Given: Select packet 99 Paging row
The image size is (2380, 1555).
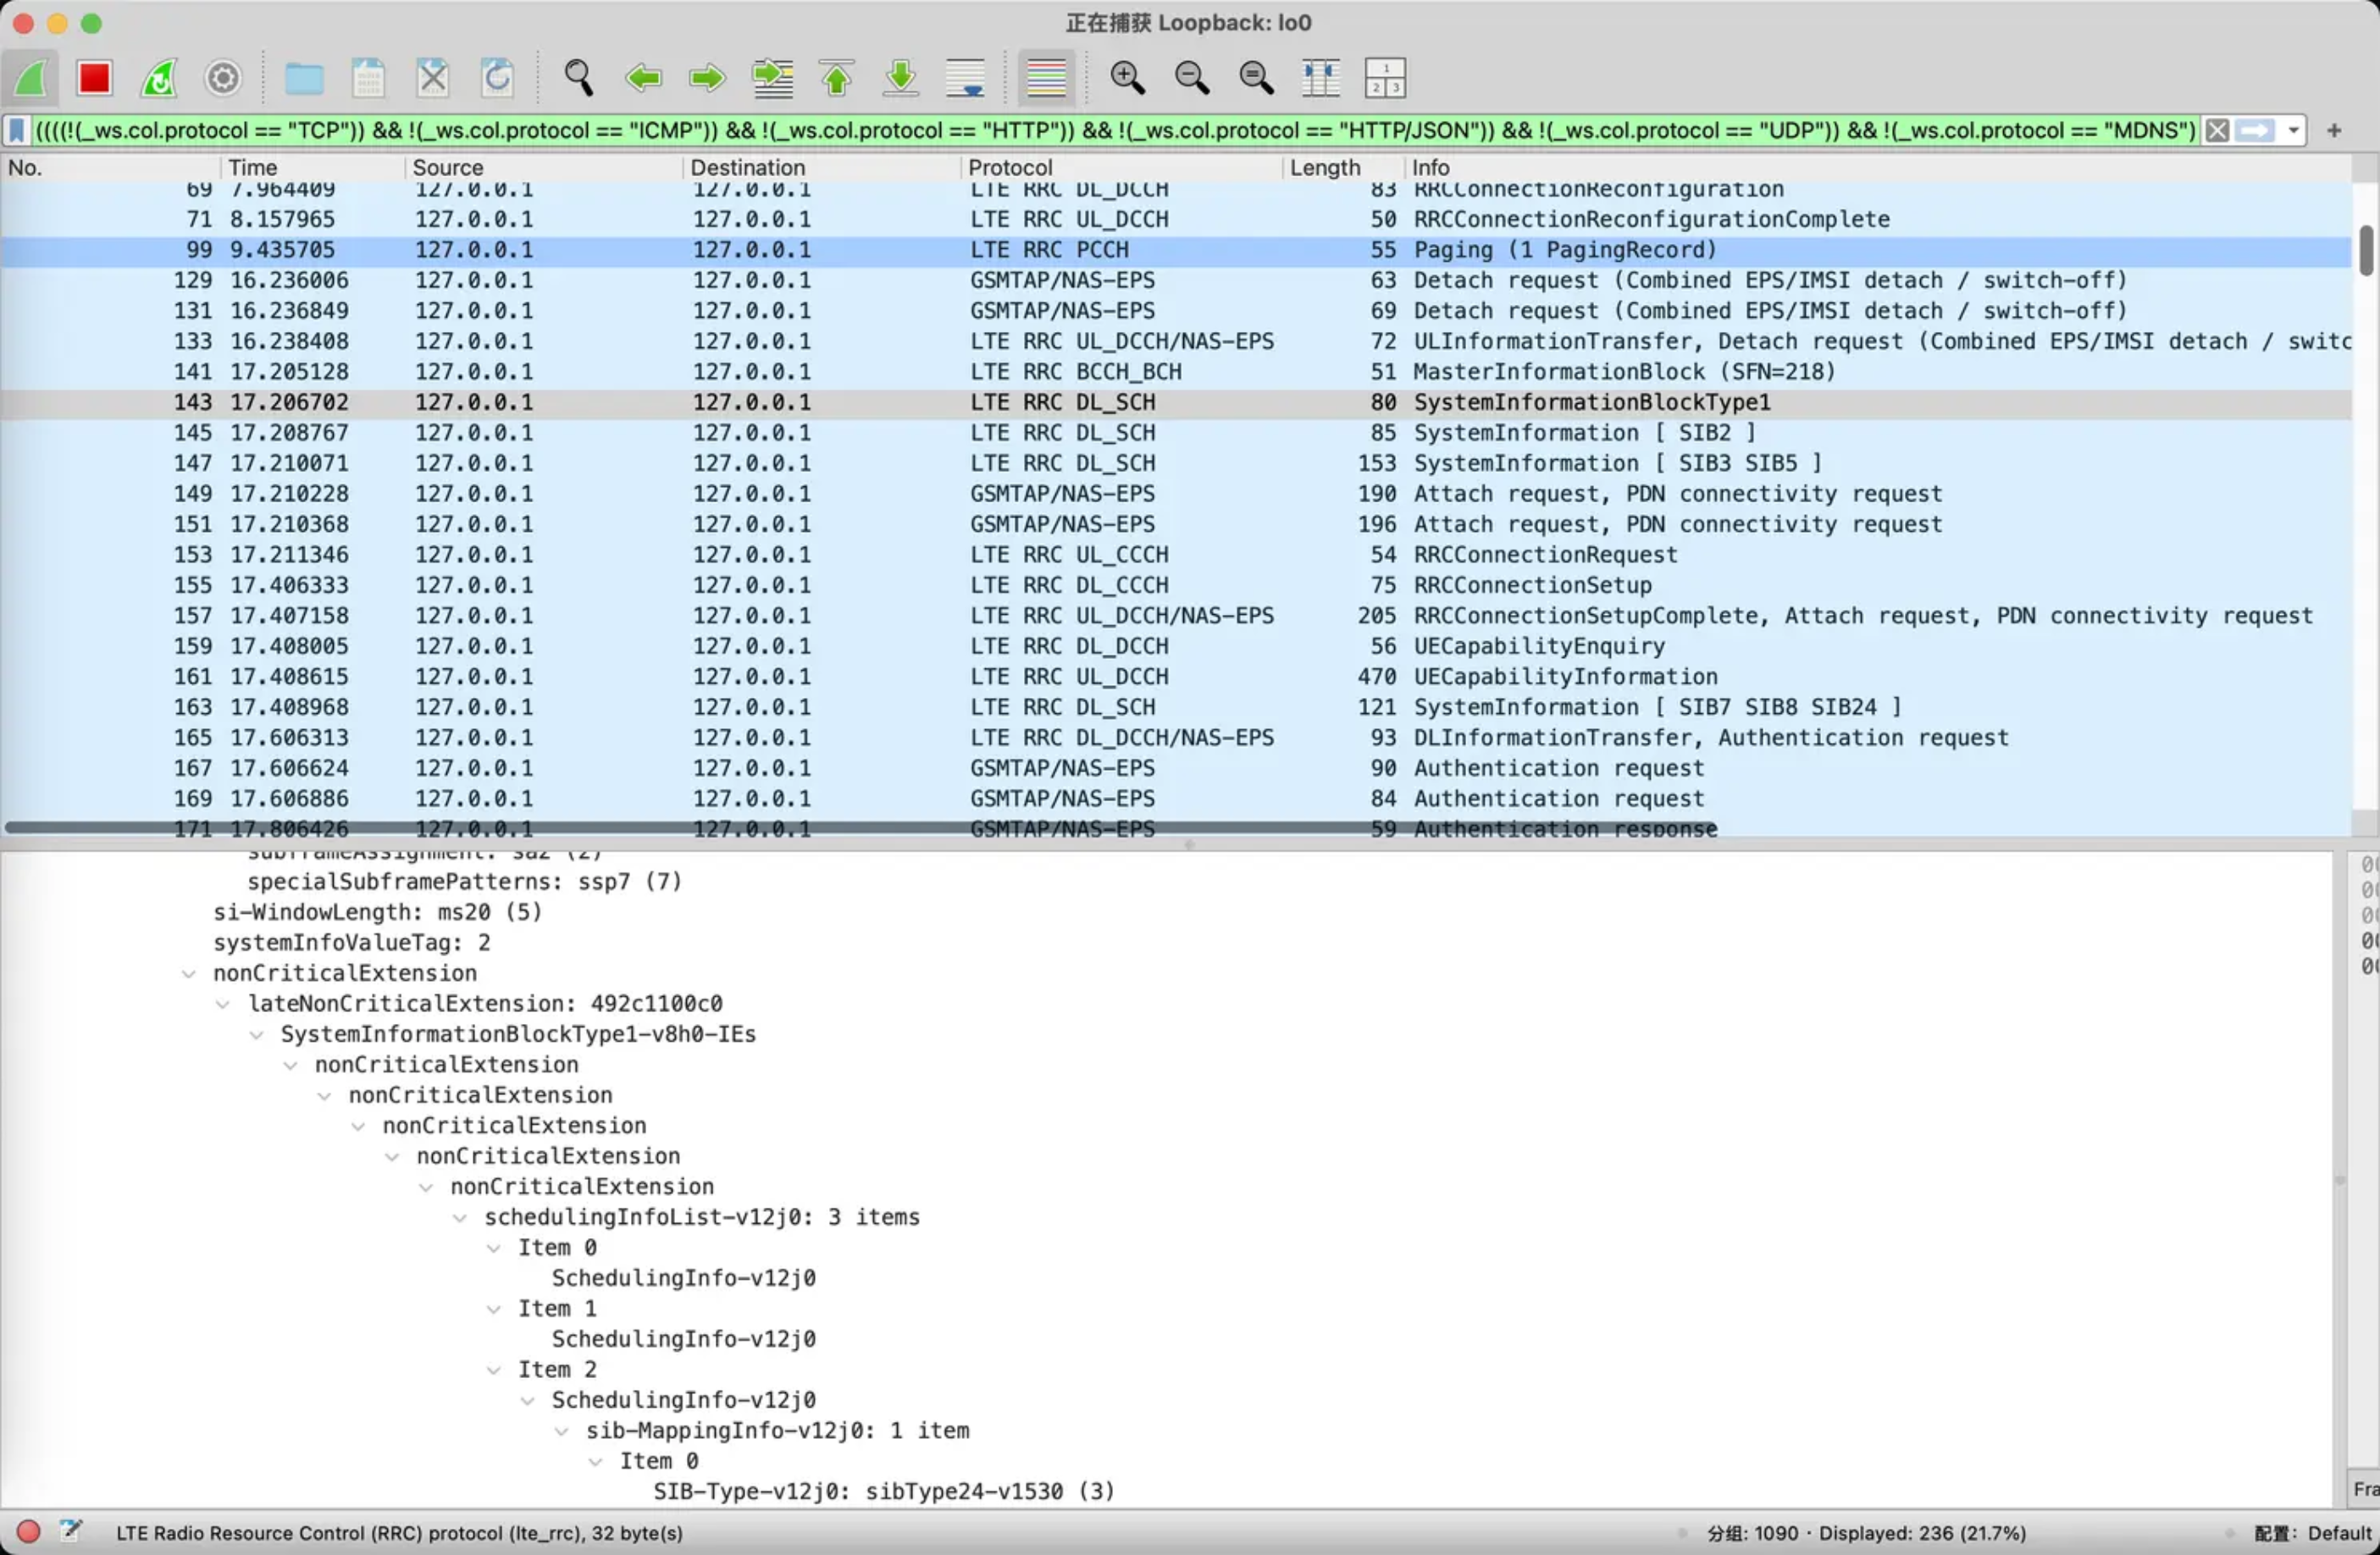Looking at the screenshot, I should [x=1175, y=249].
